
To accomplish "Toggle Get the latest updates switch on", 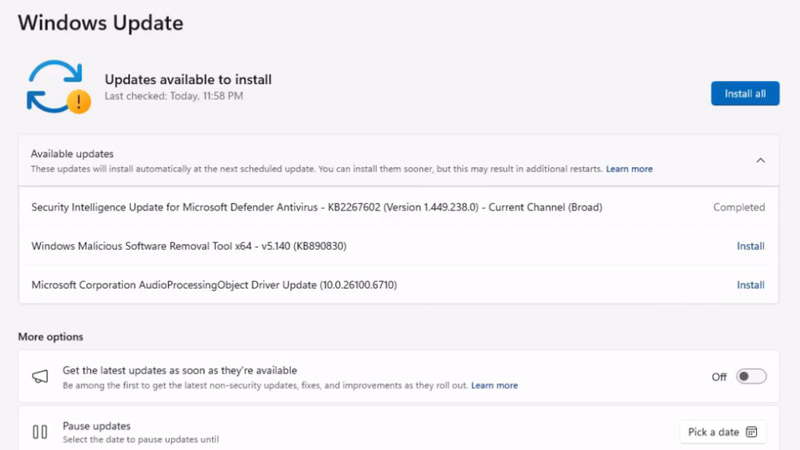I will (x=751, y=377).
